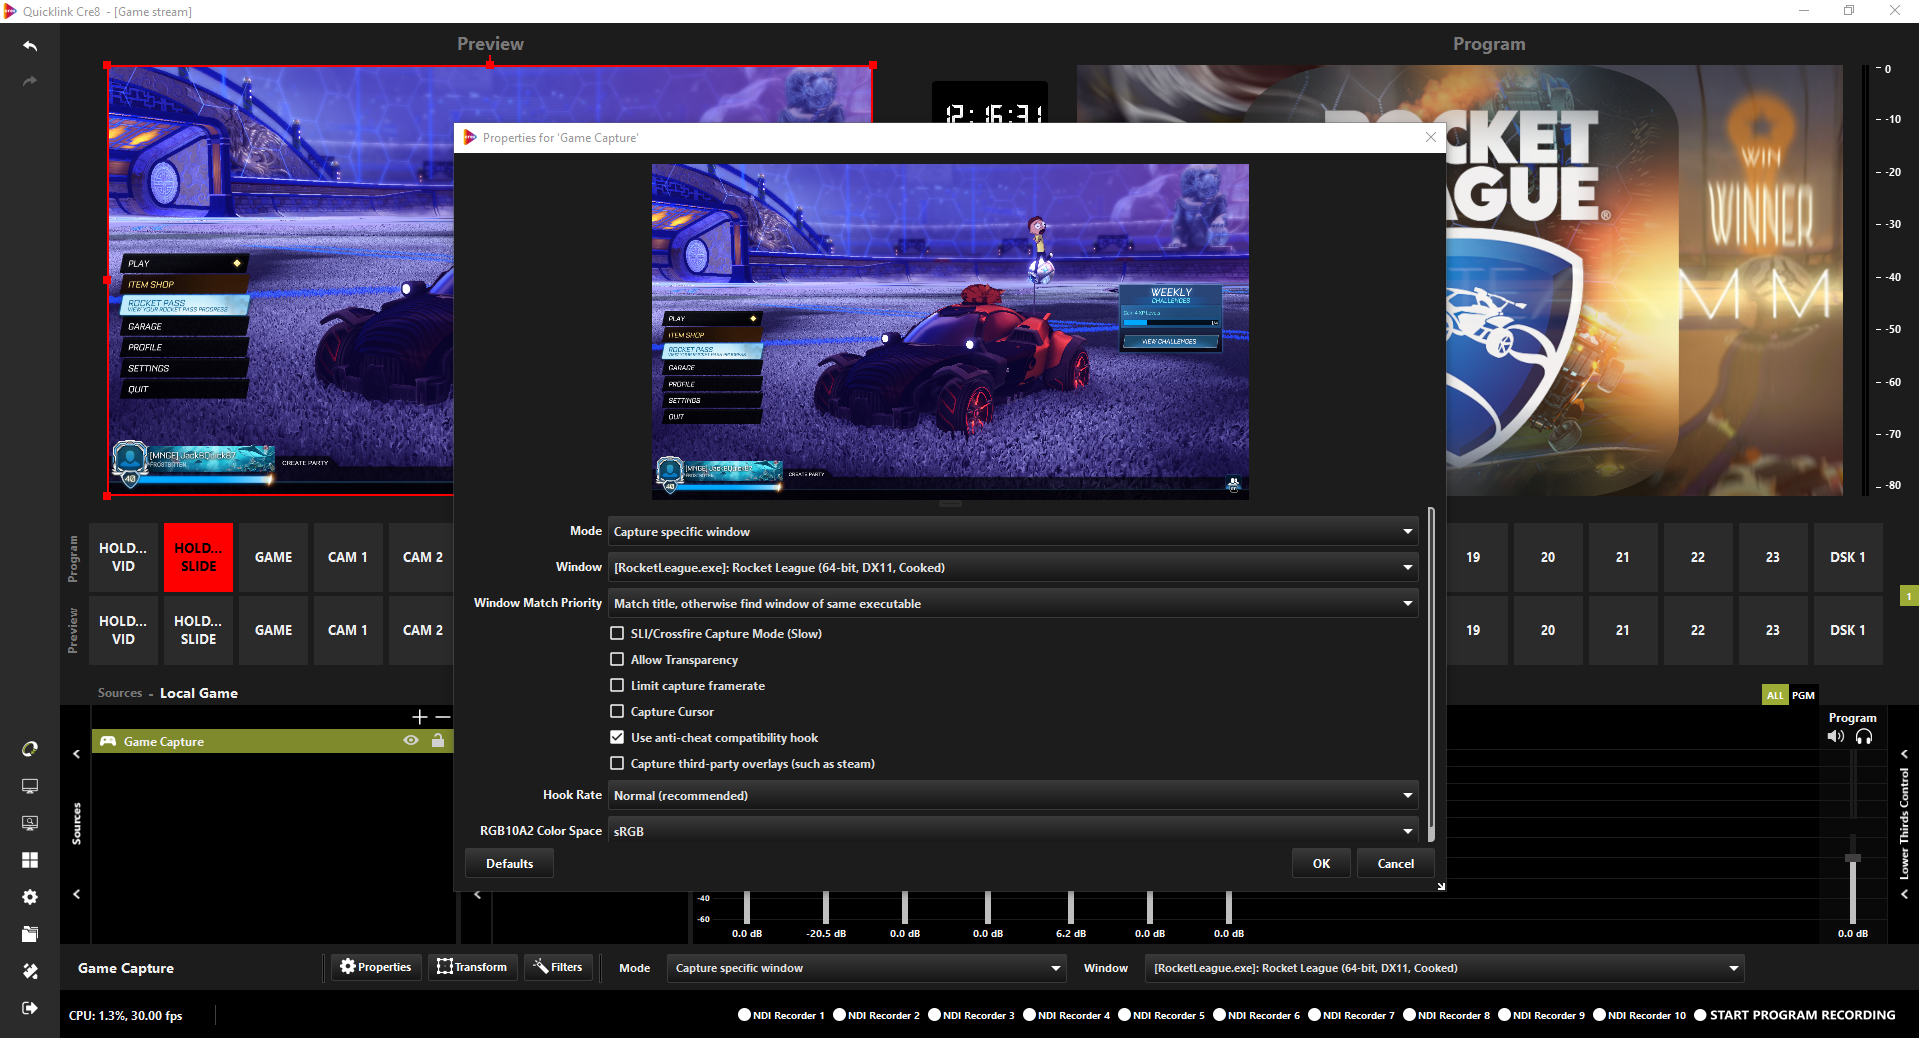Click the audio fader showing 6.2 dB
This screenshot has width=1919, height=1038.
tap(1070, 907)
